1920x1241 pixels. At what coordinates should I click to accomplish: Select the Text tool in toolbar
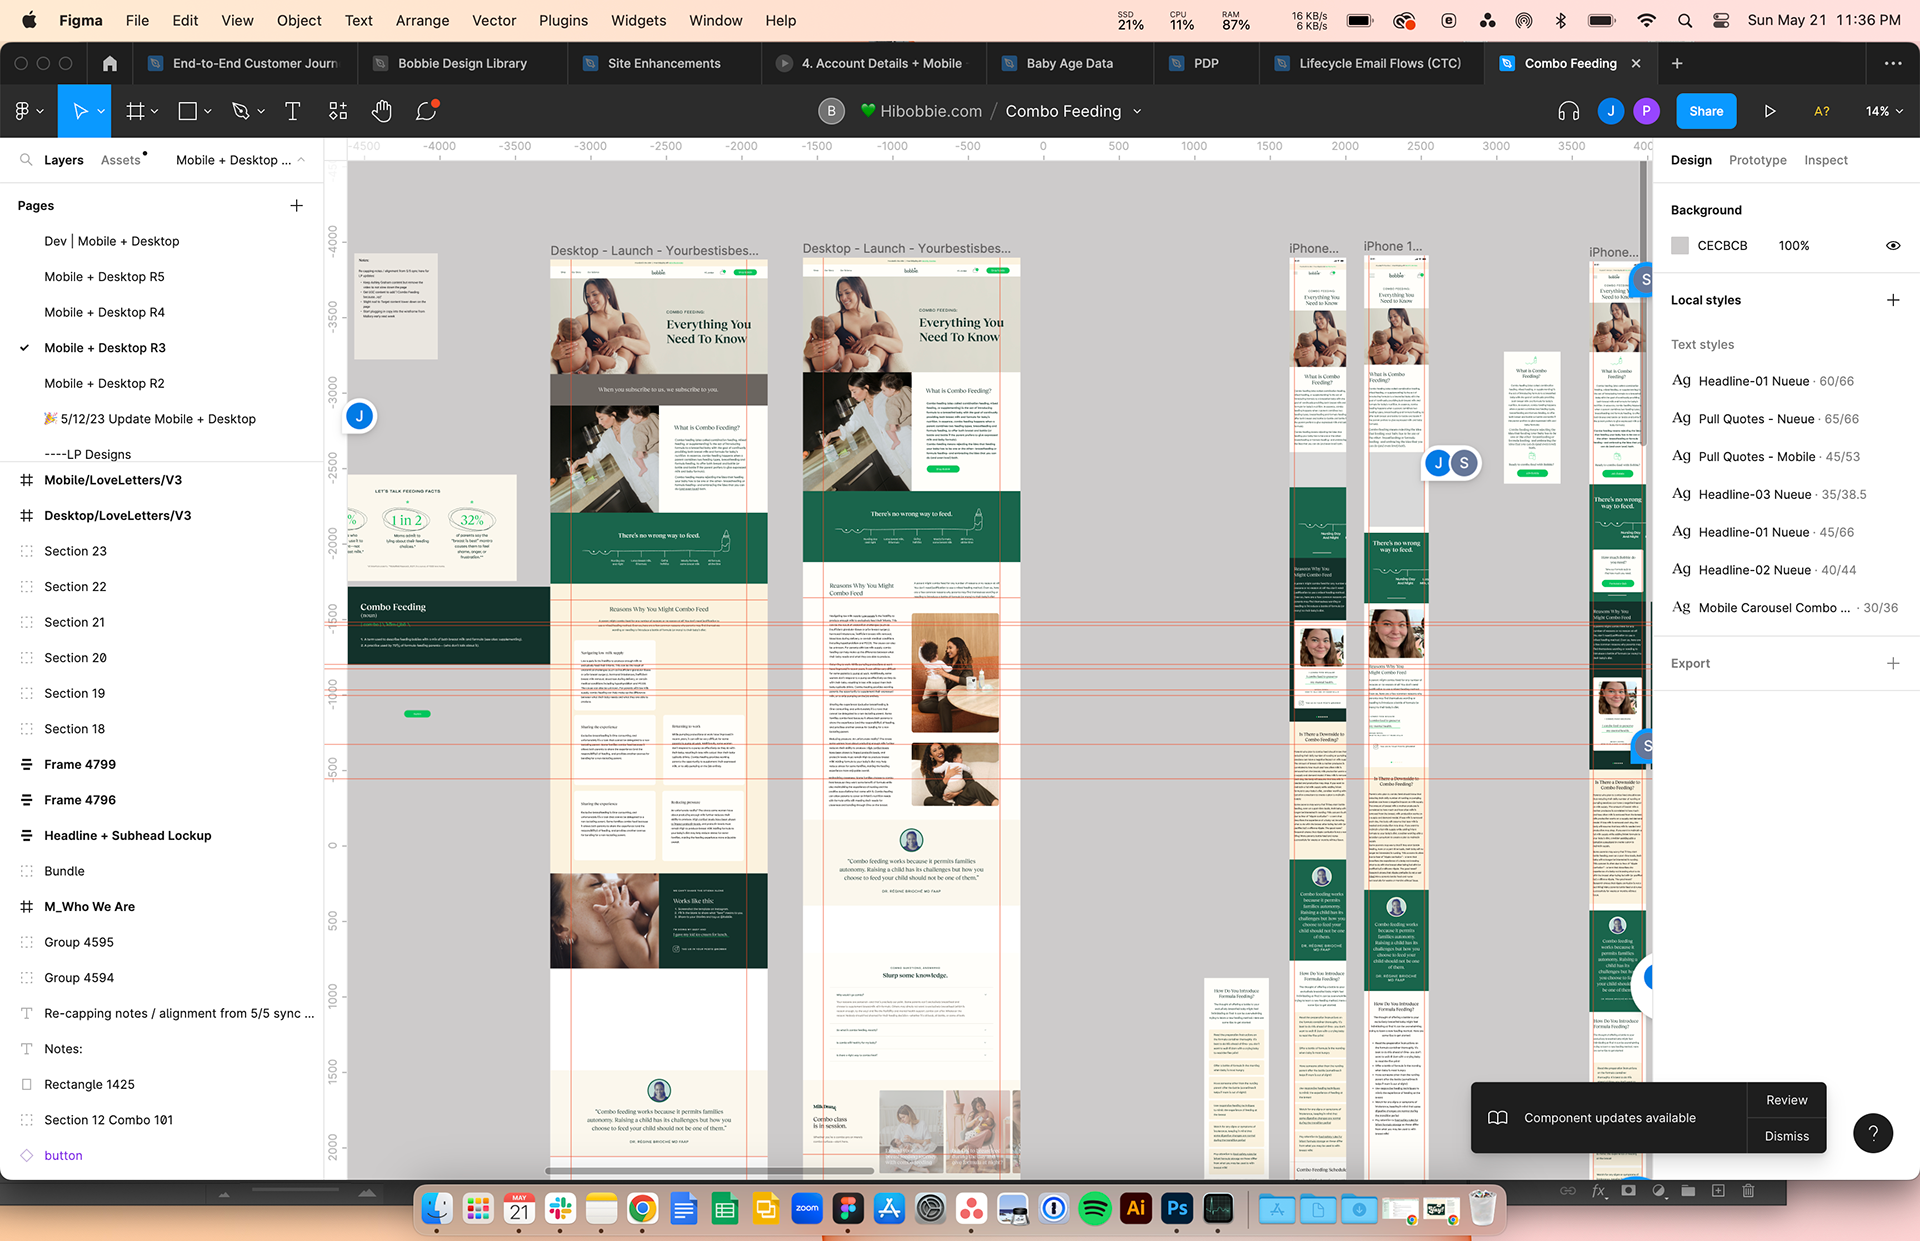[292, 111]
